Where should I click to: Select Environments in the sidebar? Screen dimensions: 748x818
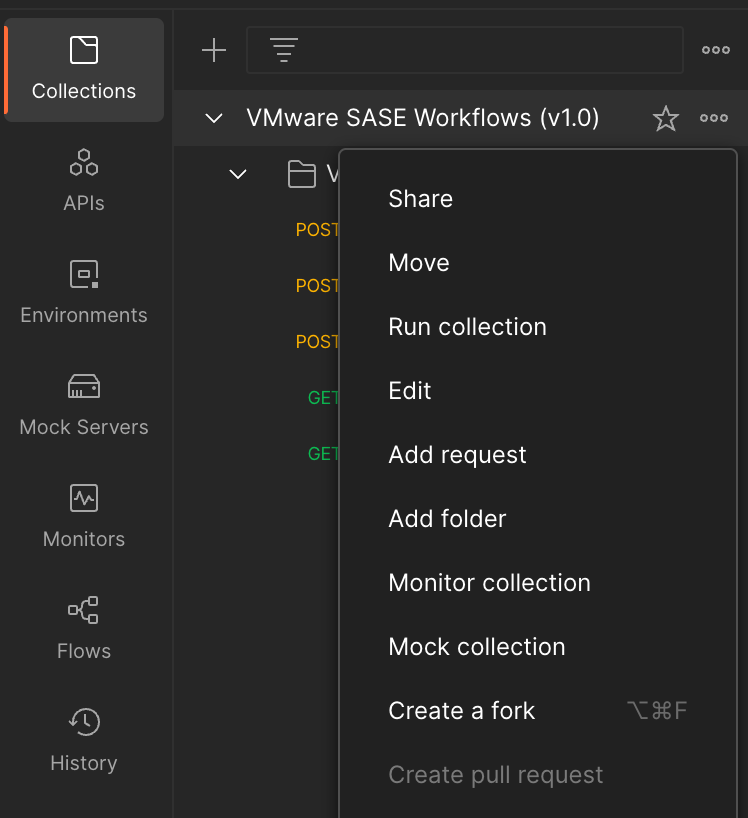pyautogui.click(x=83, y=292)
